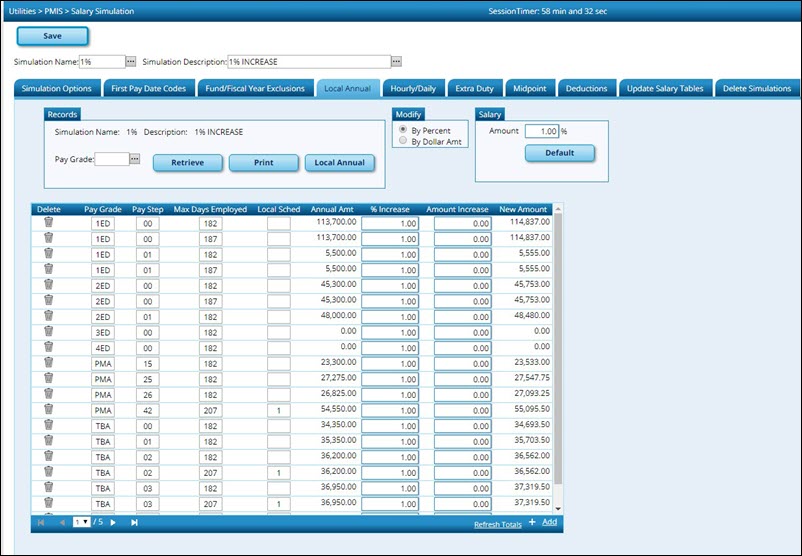The image size is (802, 556).
Task: Go to next page of records
Action: tap(113, 522)
